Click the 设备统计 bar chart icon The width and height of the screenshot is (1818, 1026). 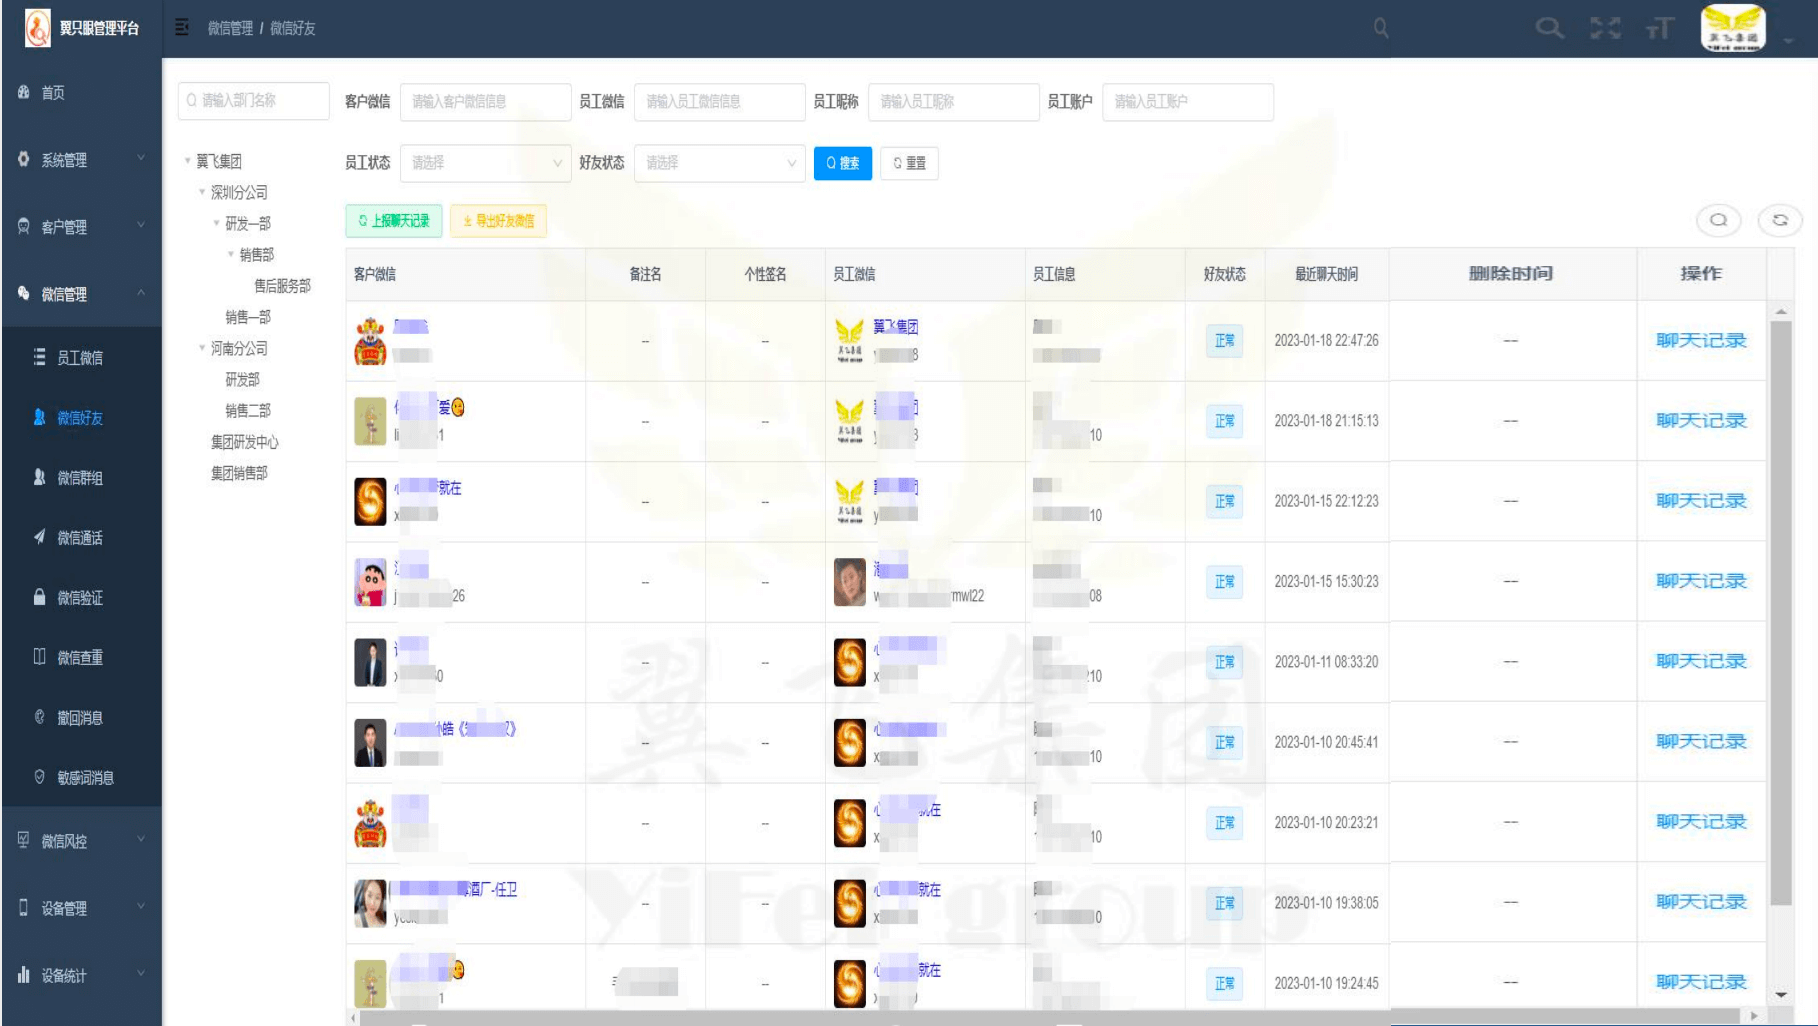coord(24,974)
